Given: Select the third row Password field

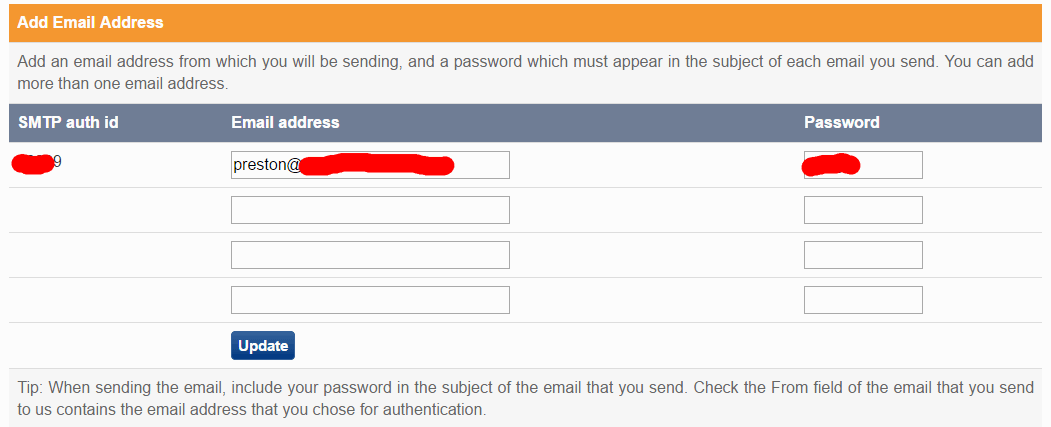Looking at the screenshot, I should click(x=863, y=255).
